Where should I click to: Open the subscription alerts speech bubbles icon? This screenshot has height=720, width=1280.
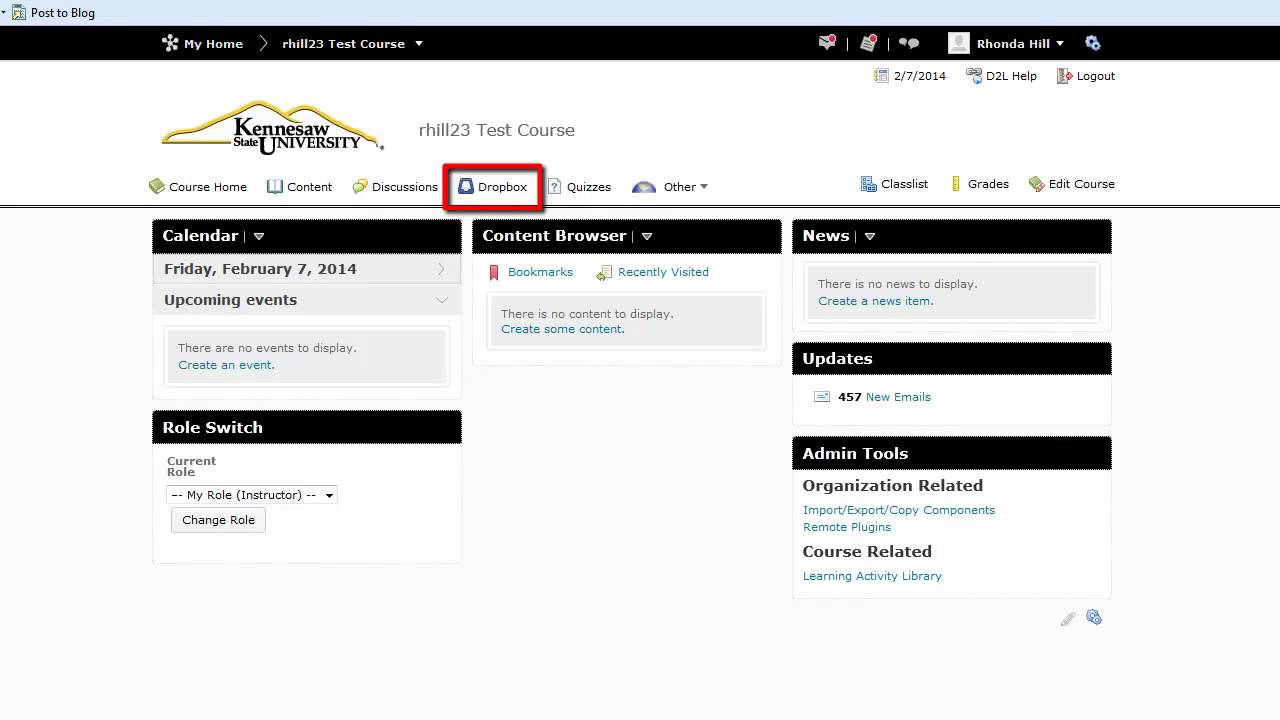coord(908,43)
